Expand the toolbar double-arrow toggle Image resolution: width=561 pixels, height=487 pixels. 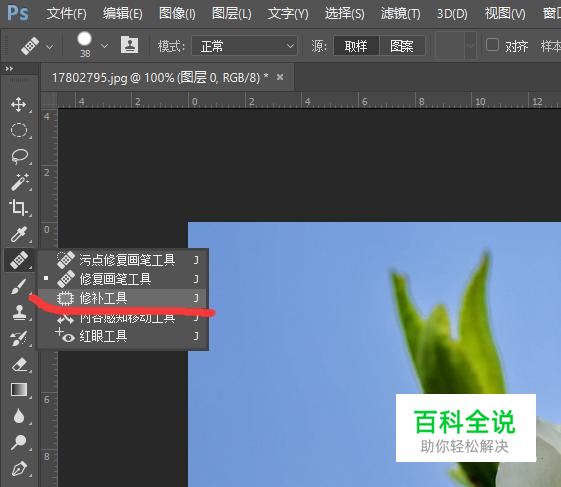point(9,69)
